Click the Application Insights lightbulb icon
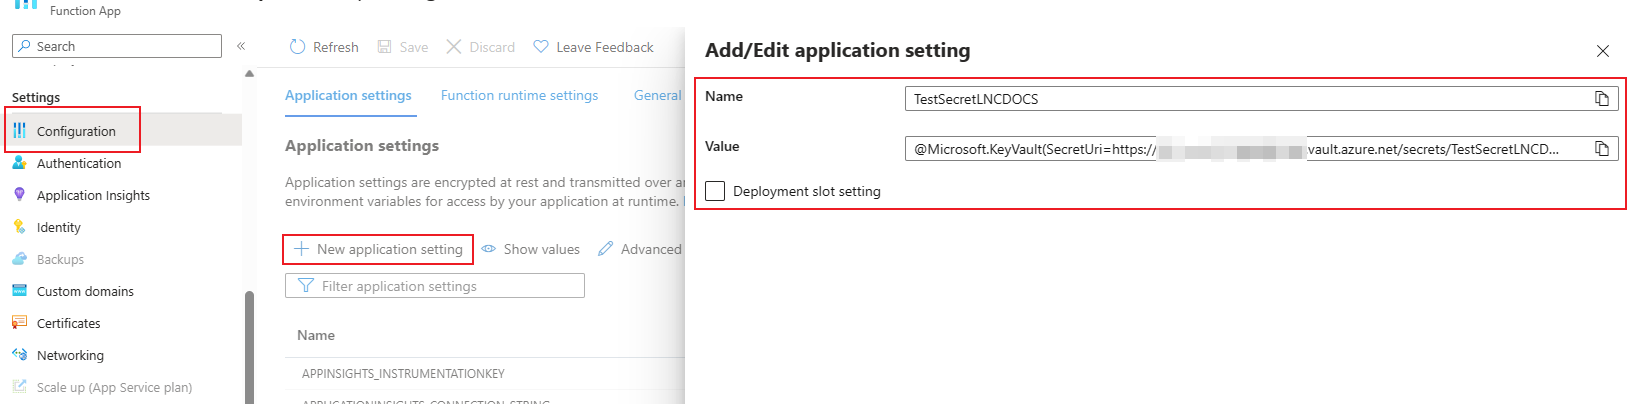This screenshot has width=1634, height=404. point(19,195)
